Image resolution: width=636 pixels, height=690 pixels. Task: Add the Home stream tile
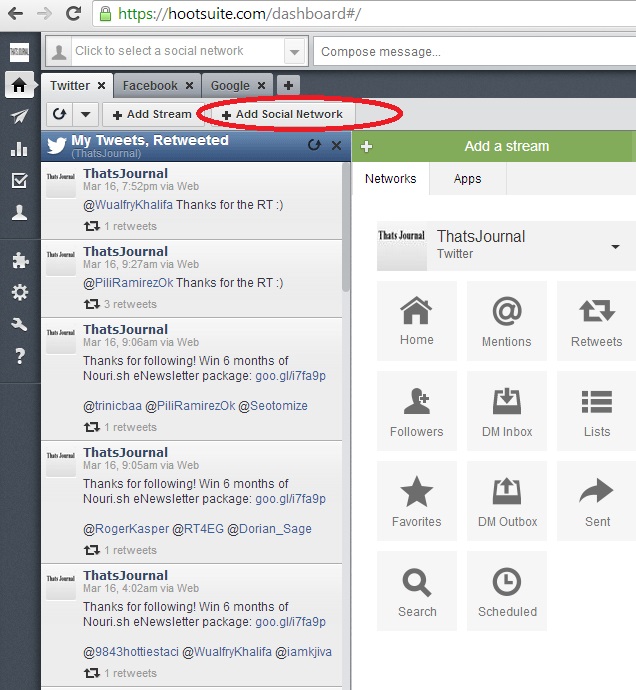coord(417,321)
